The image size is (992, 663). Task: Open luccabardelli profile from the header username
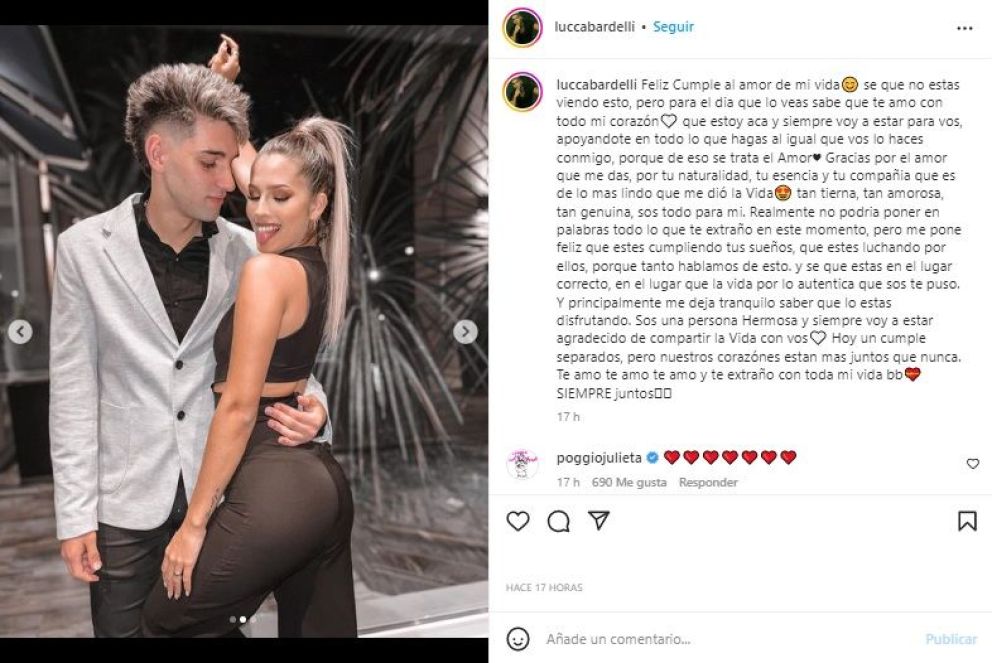[594, 27]
